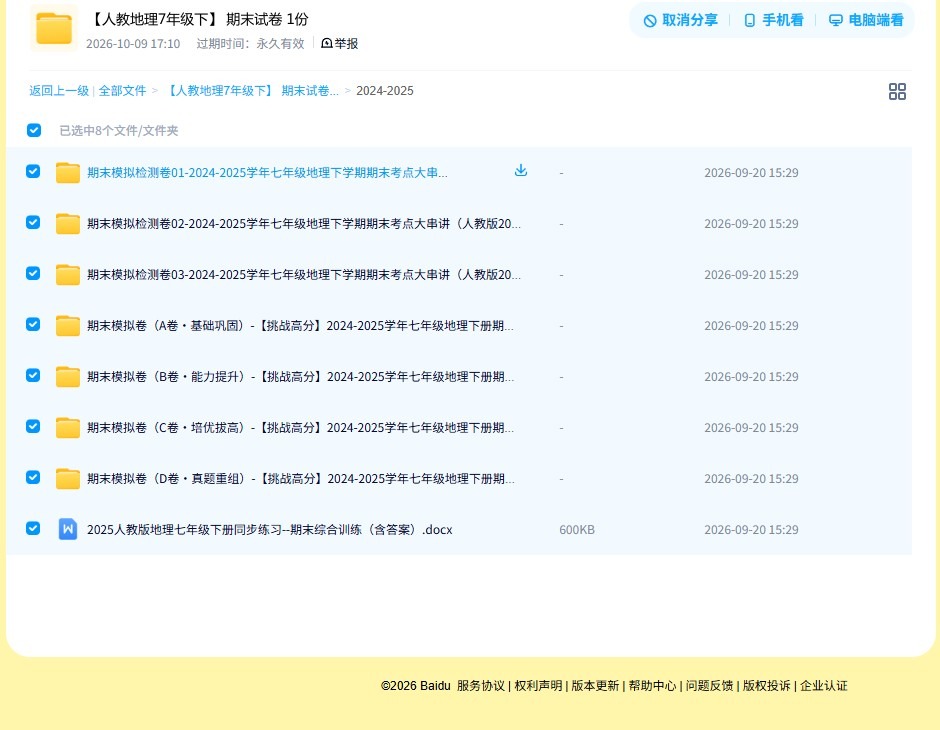Click the Word document icon for 2025人教版地理 file
The height and width of the screenshot is (730, 940).
68,529
